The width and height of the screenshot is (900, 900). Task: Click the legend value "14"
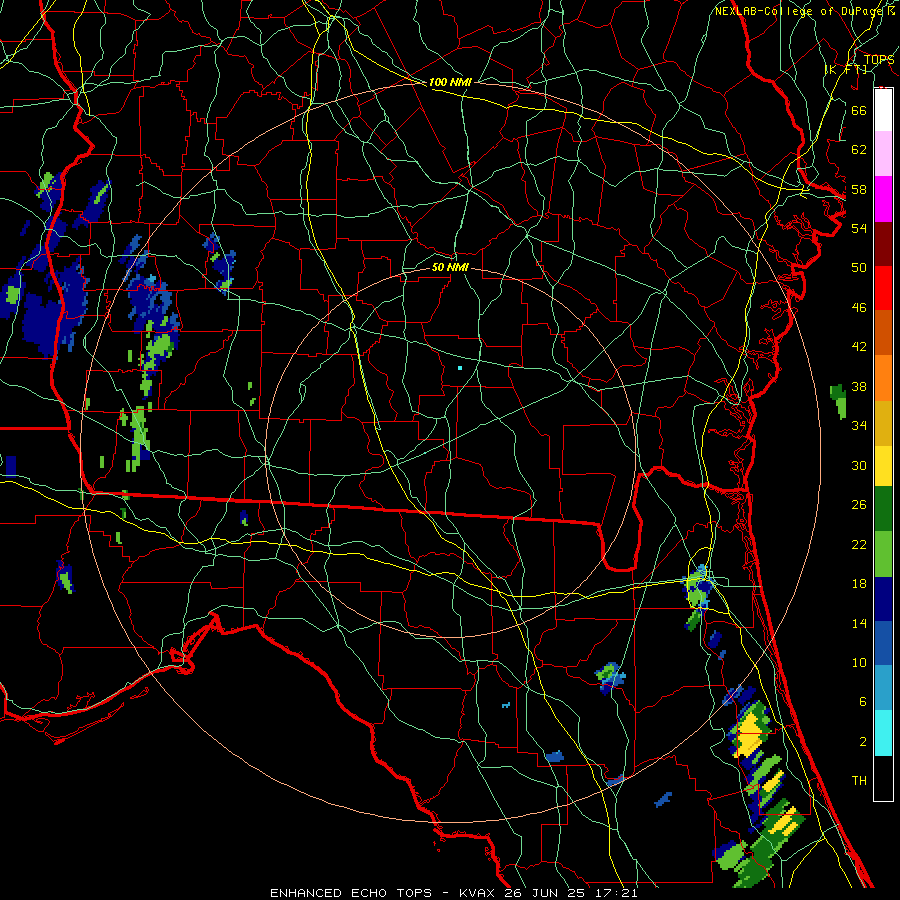(859, 623)
